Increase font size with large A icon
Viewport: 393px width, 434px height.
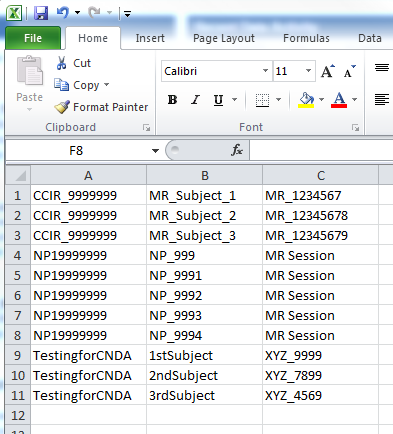click(x=328, y=71)
